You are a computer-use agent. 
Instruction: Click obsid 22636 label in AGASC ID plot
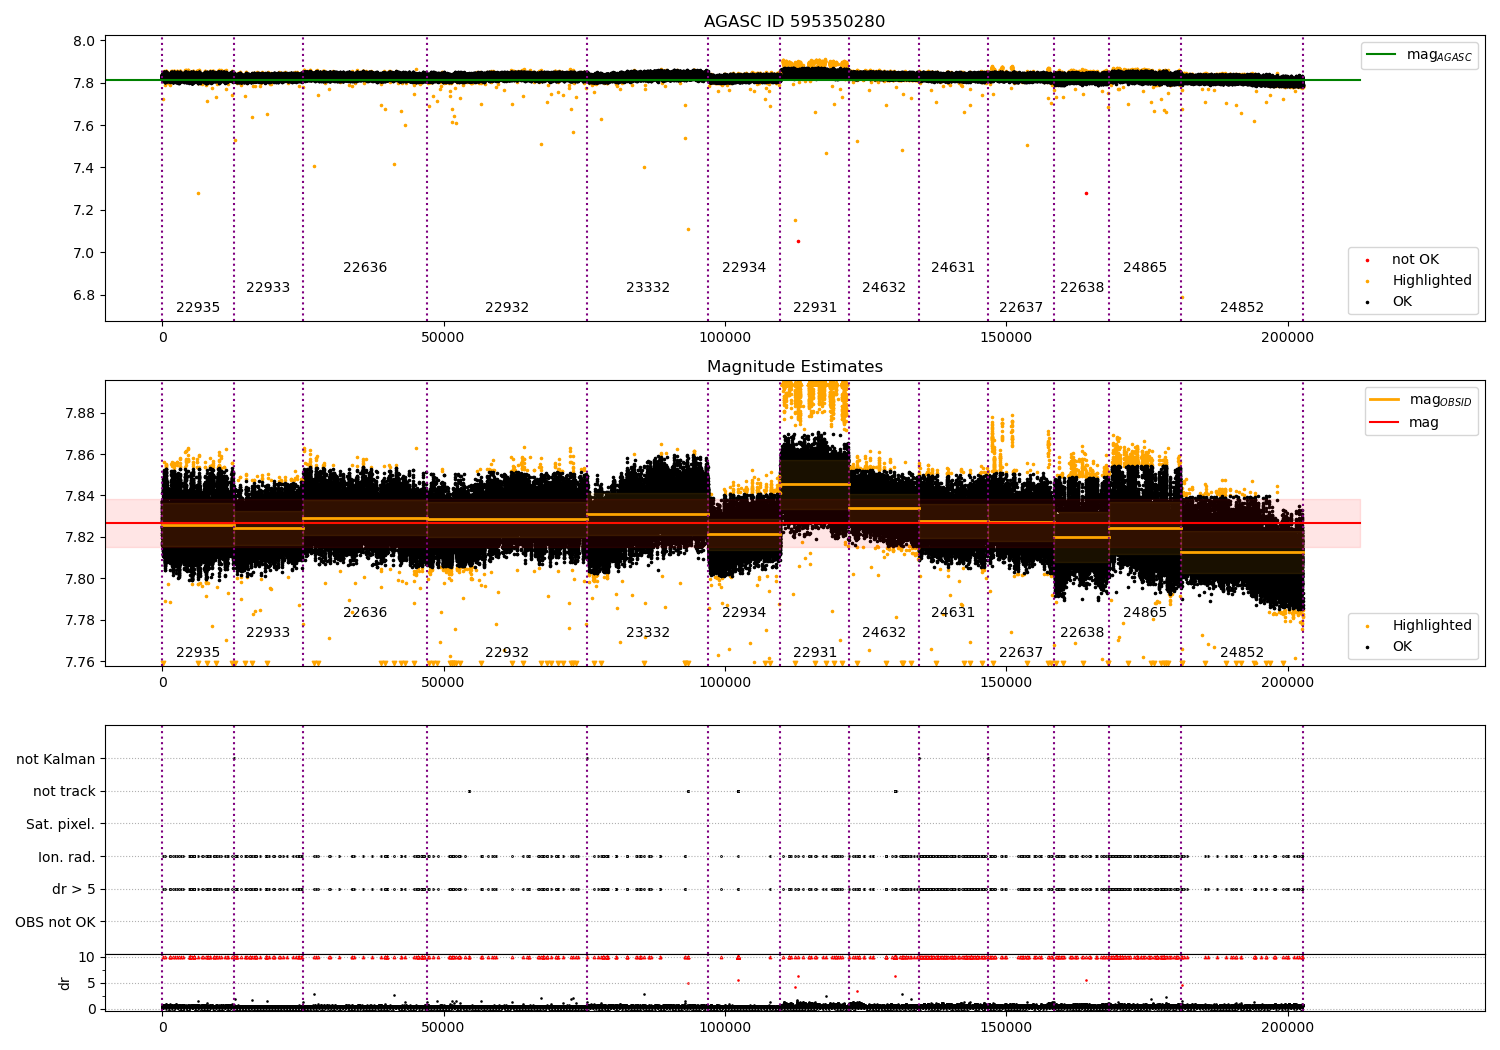[365, 267]
